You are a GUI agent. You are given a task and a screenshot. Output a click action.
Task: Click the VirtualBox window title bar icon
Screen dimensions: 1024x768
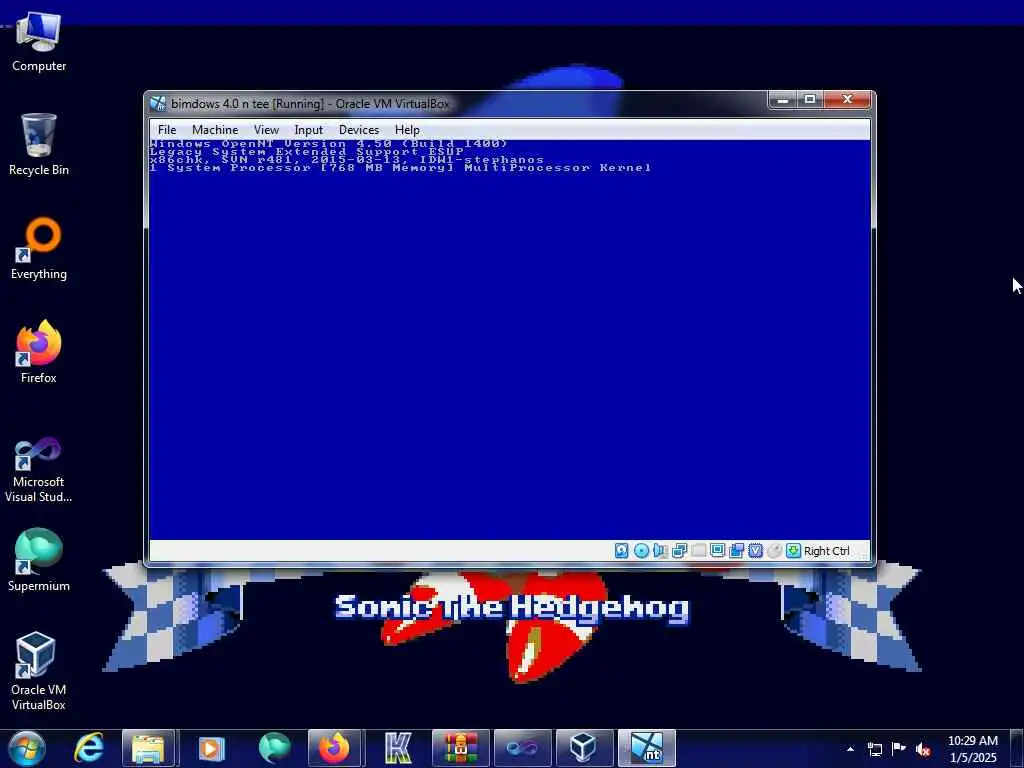coord(157,103)
